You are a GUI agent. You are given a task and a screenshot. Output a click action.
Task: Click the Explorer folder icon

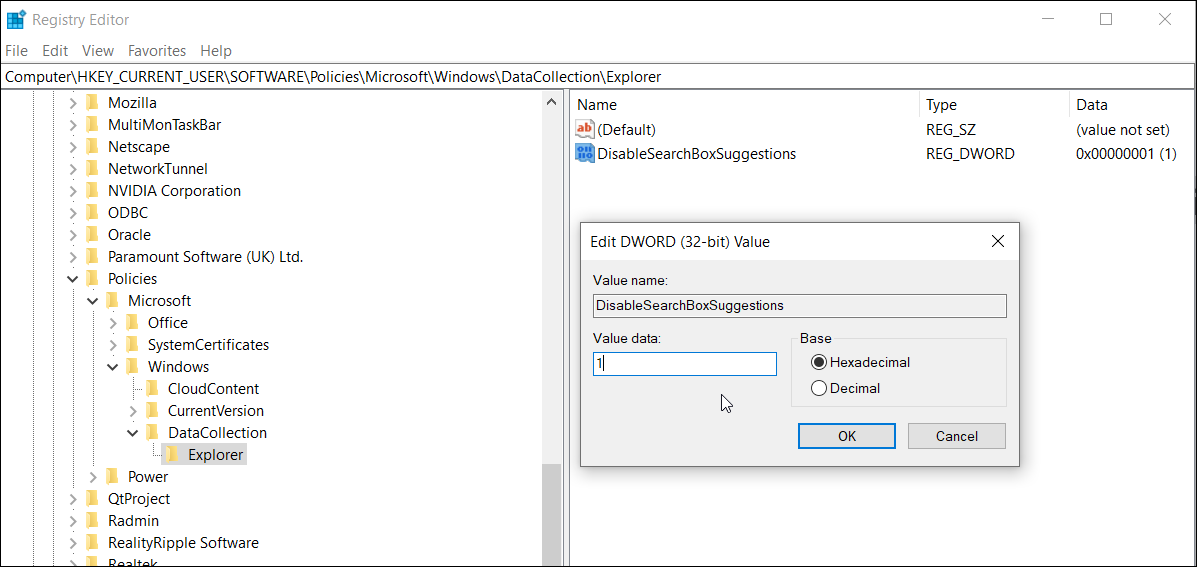pos(173,455)
